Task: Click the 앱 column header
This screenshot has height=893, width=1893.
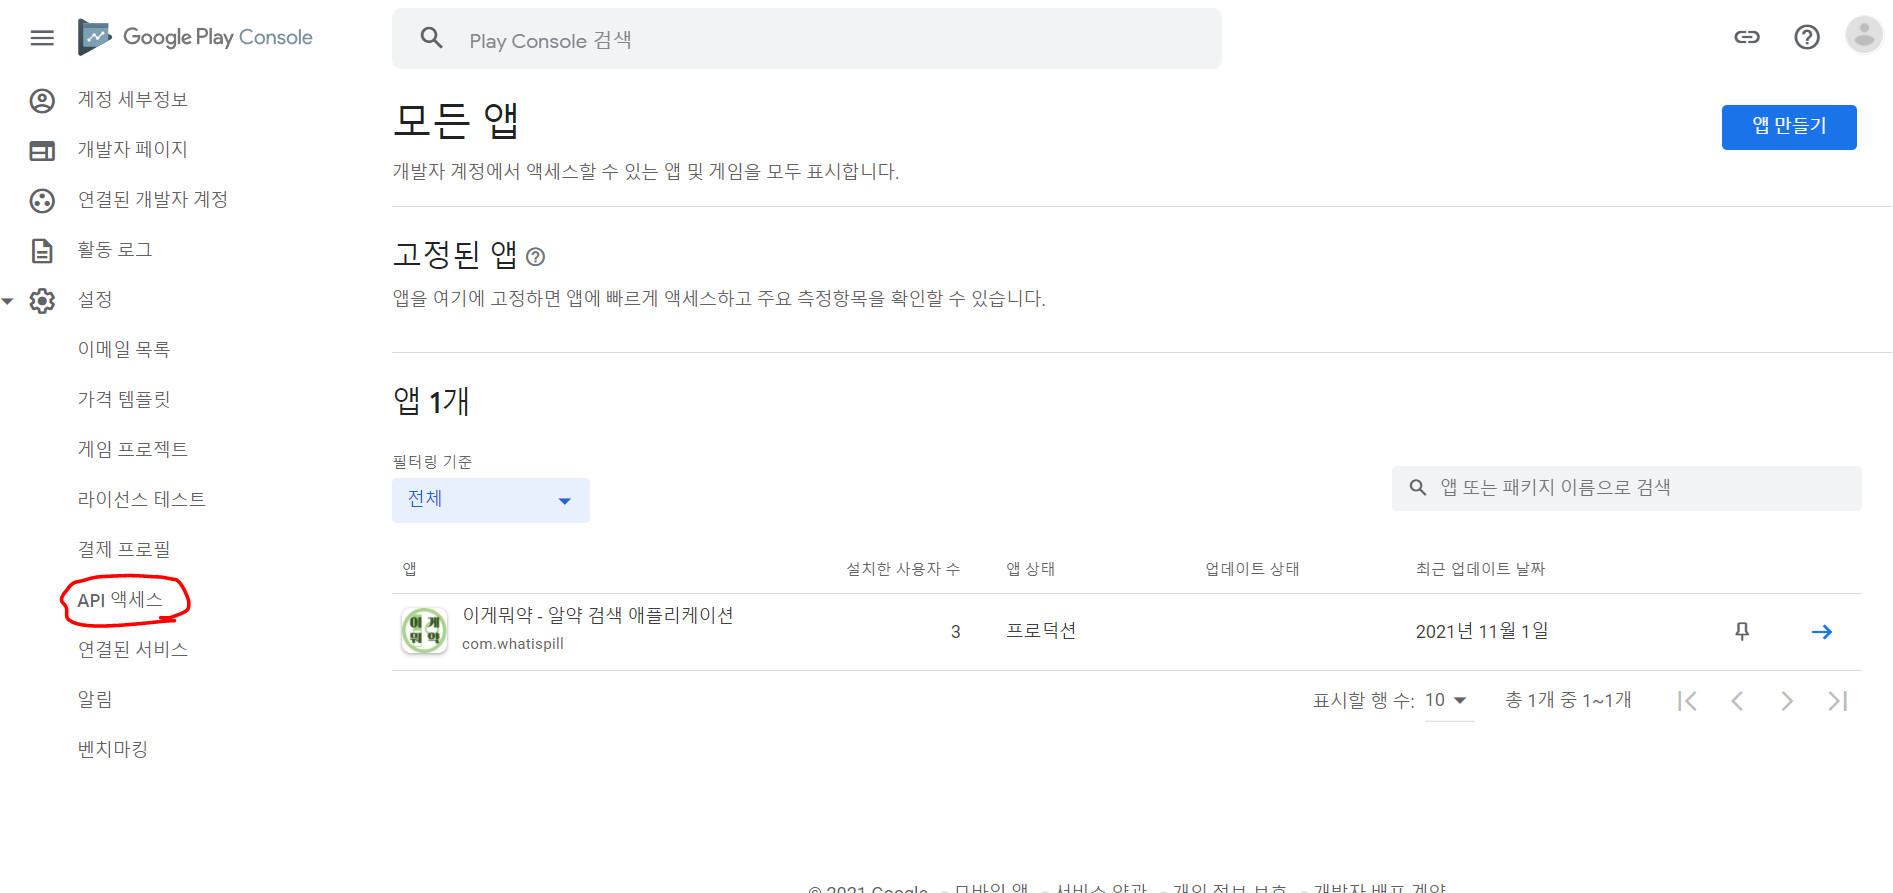Action: coord(410,569)
